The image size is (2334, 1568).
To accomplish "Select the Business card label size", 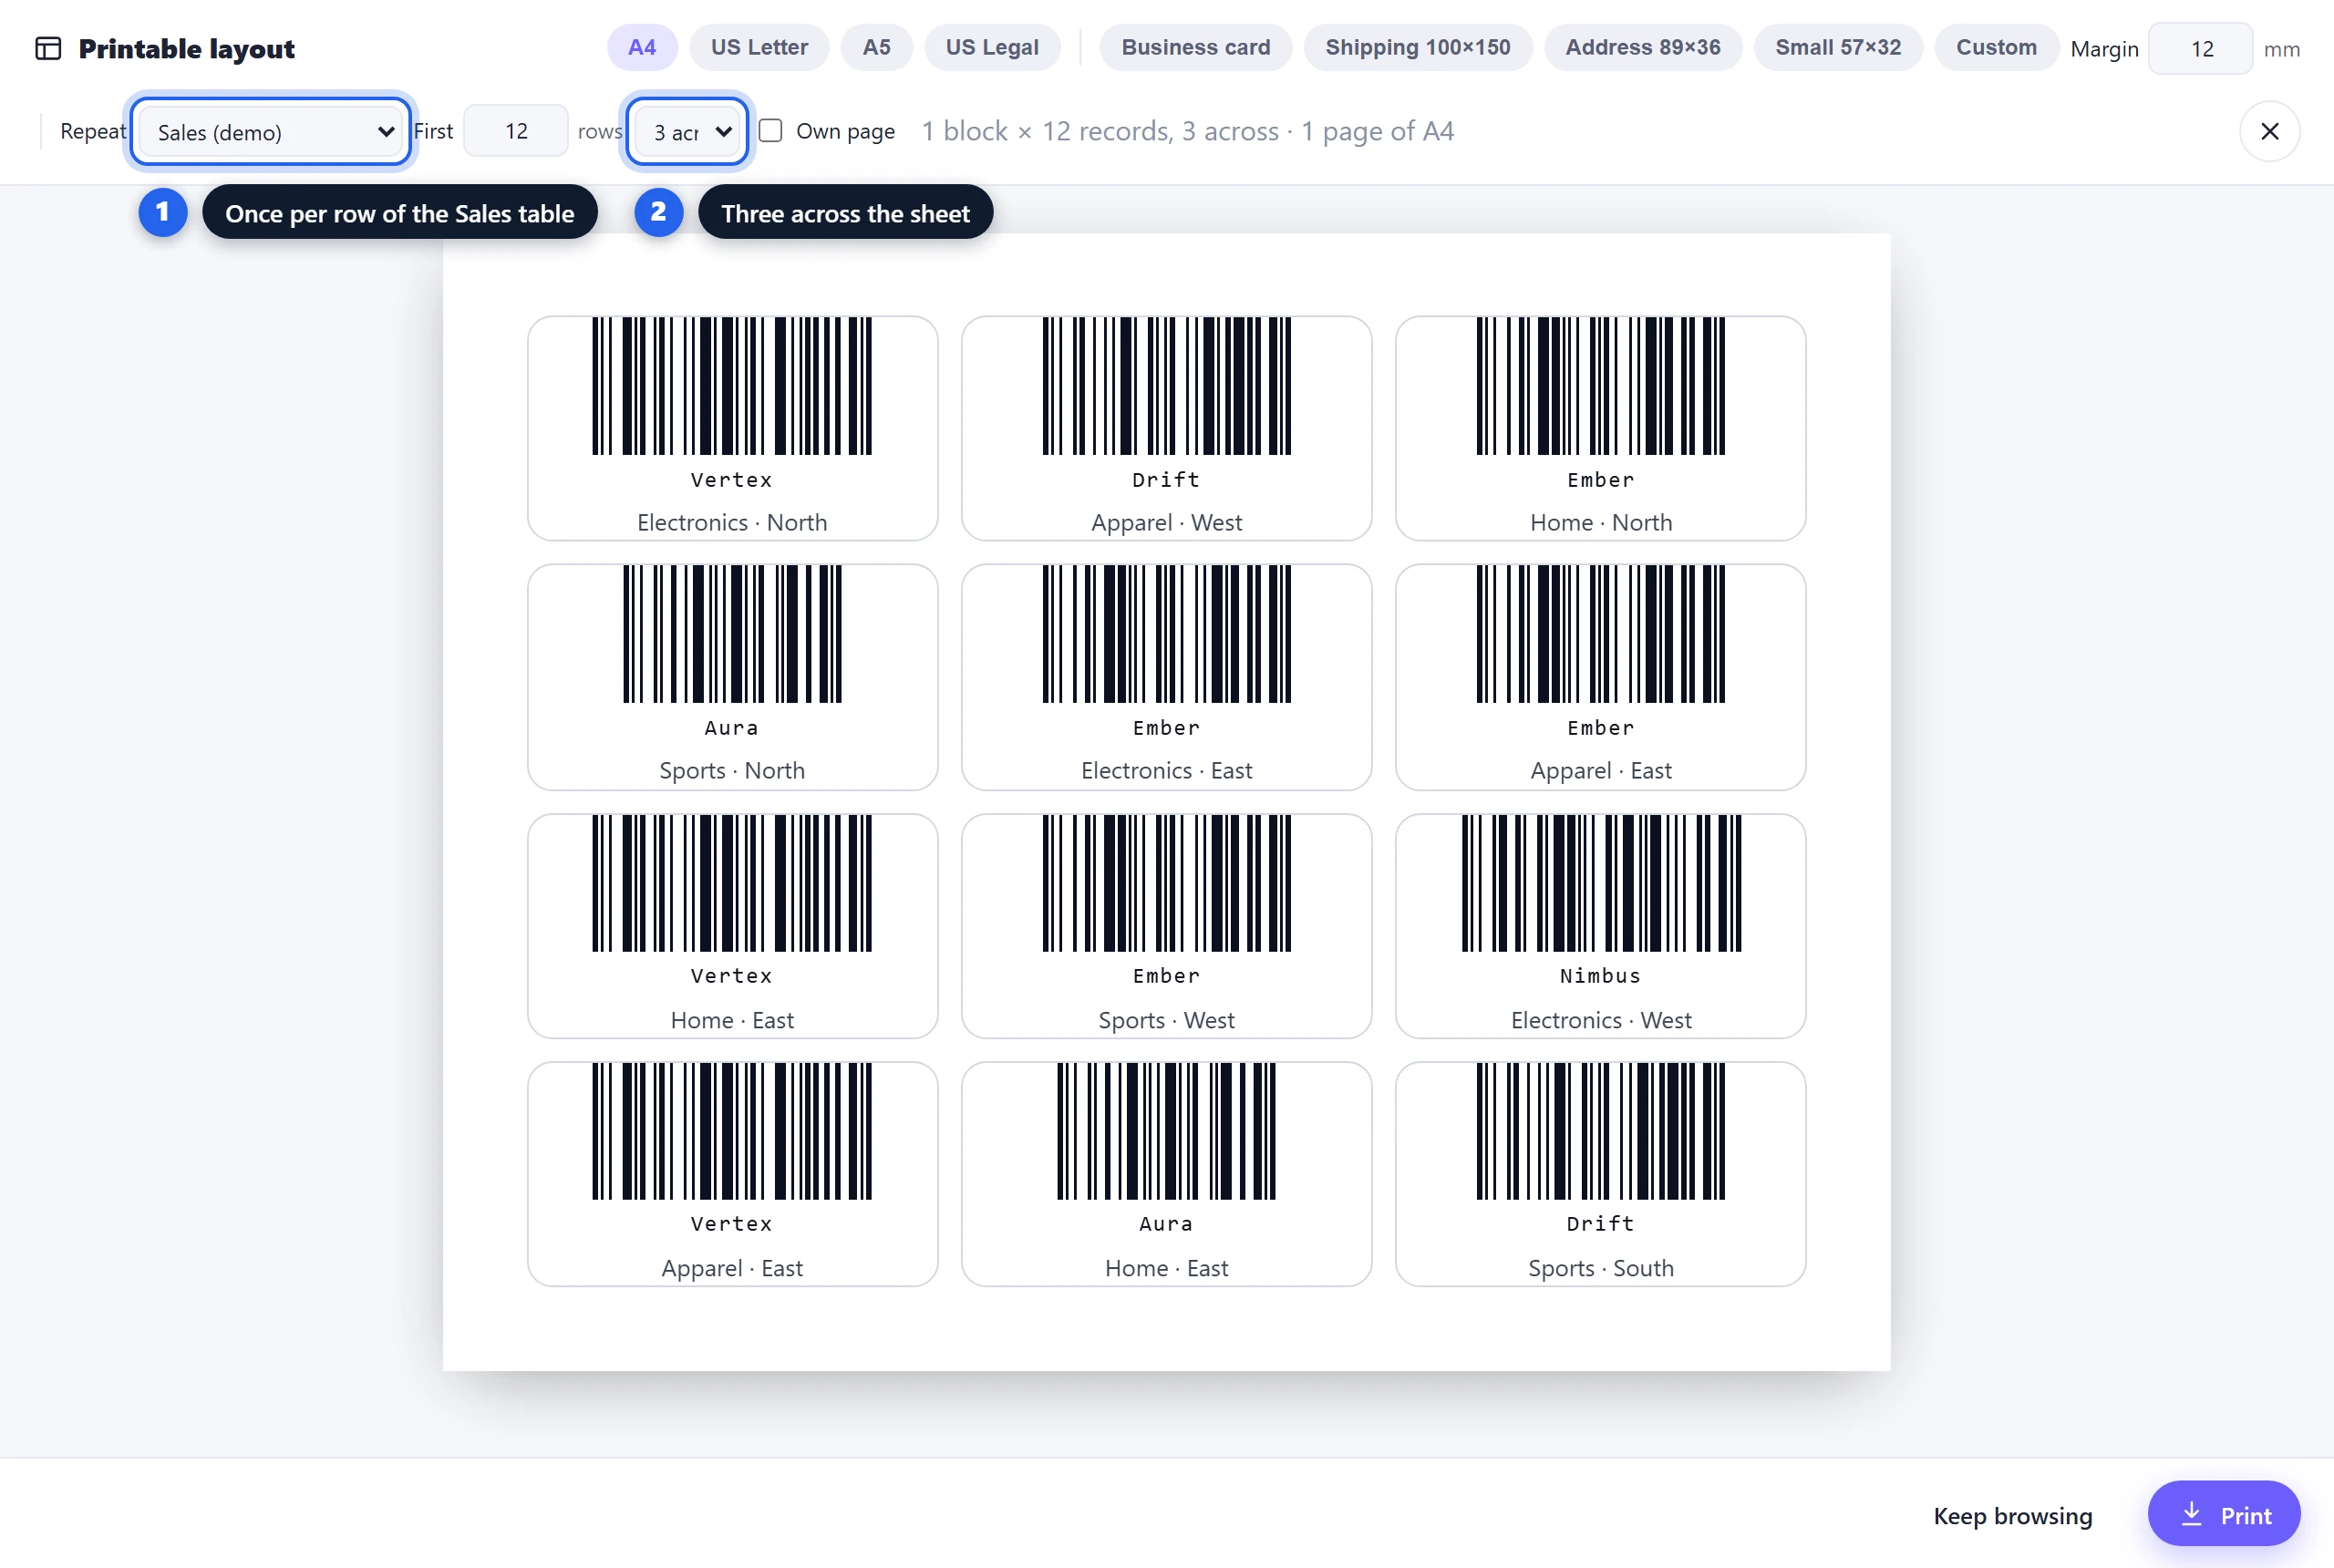I will (x=1195, y=47).
